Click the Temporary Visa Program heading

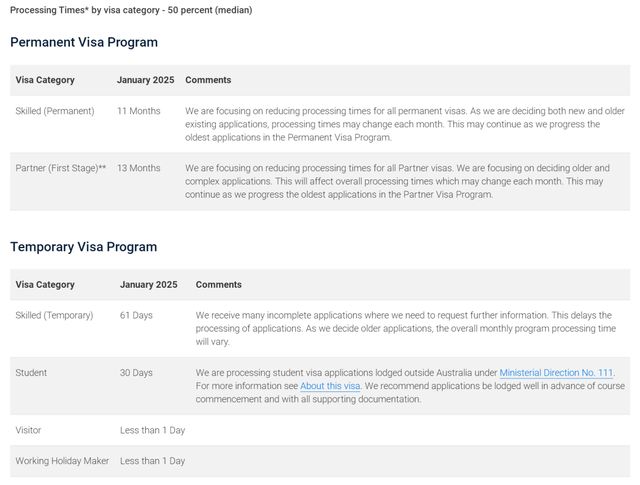[x=84, y=247]
